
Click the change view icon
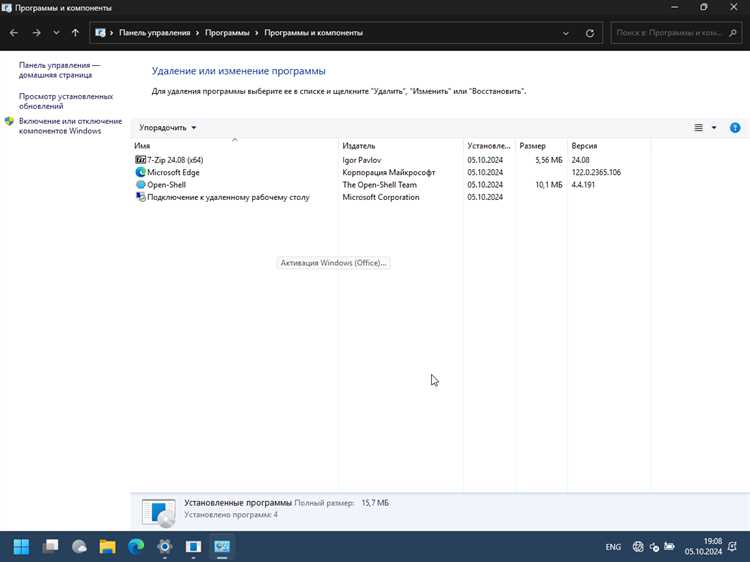(x=698, y=128)
